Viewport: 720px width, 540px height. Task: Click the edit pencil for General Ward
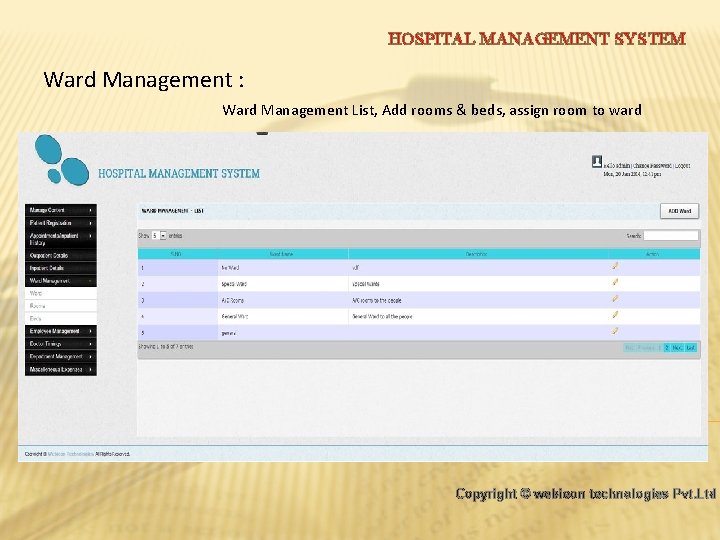pos(615,315)
